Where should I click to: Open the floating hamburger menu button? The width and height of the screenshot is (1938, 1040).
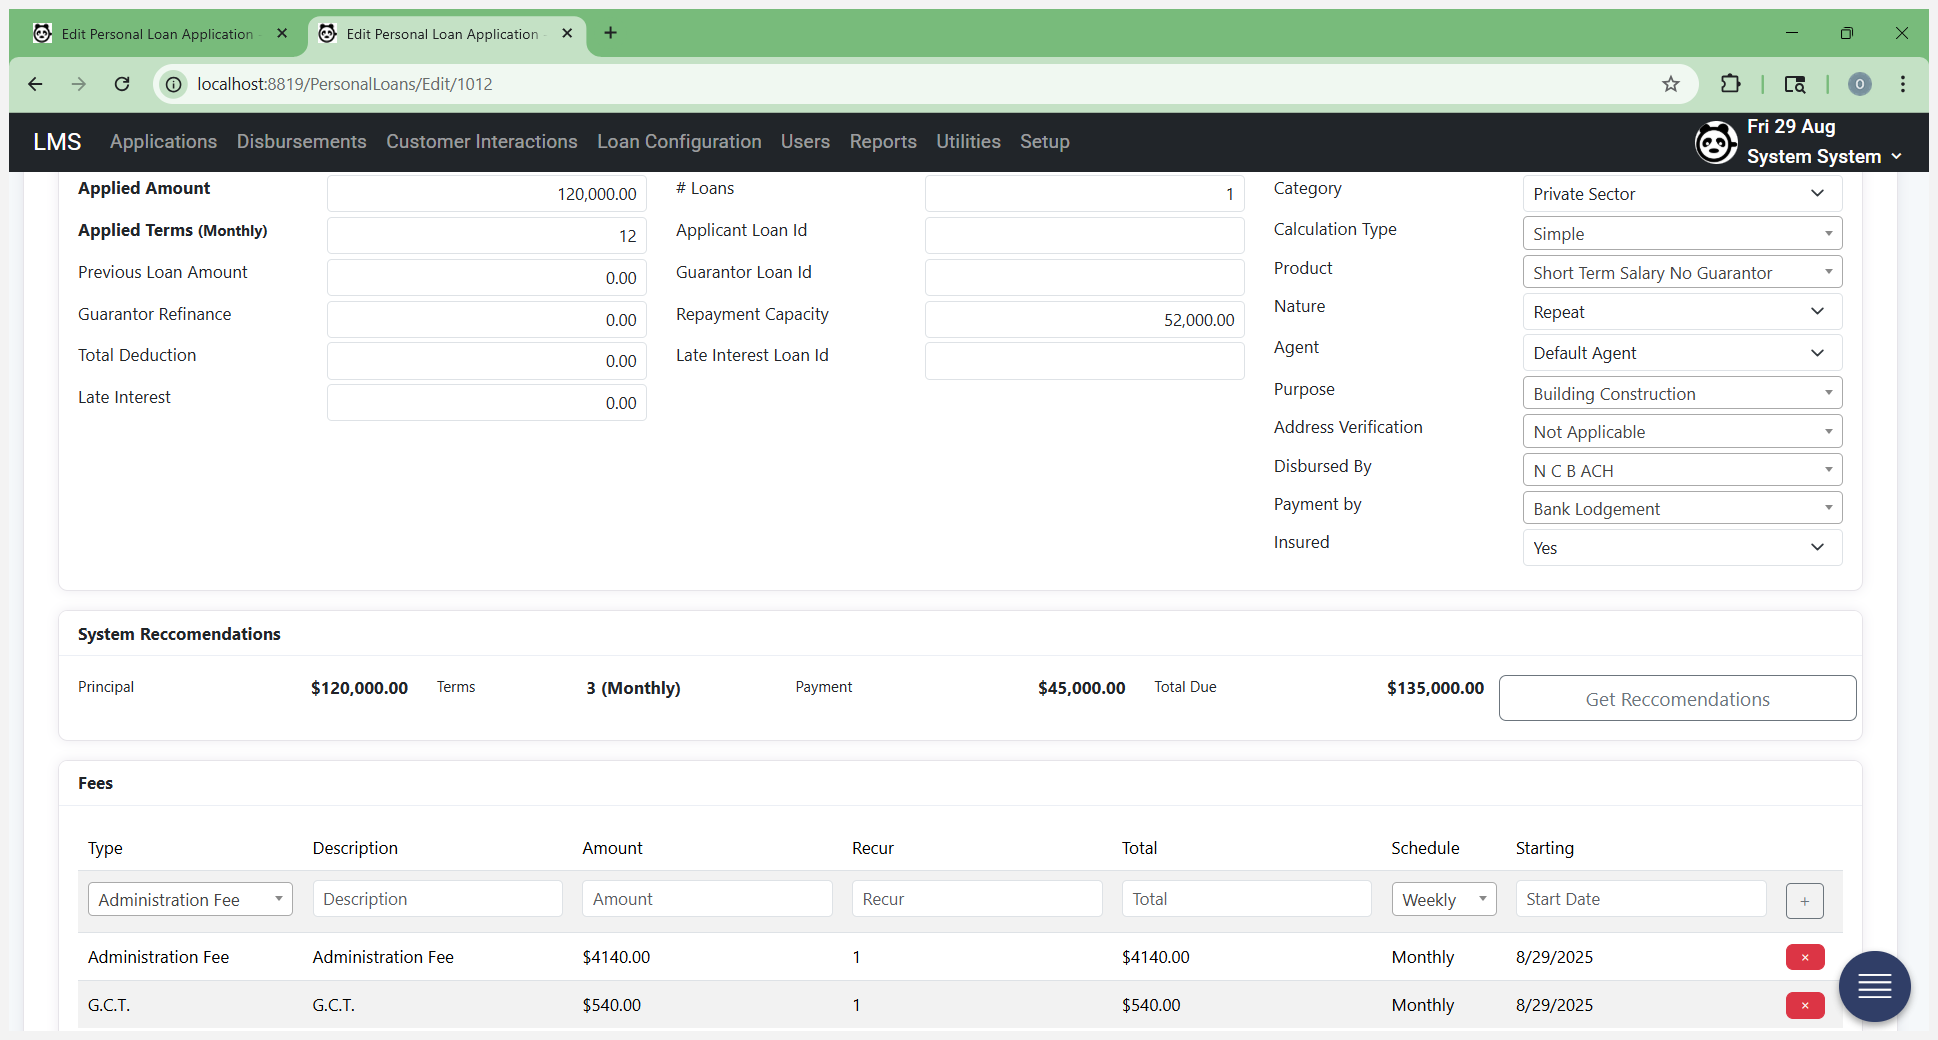click(1874, 986)
